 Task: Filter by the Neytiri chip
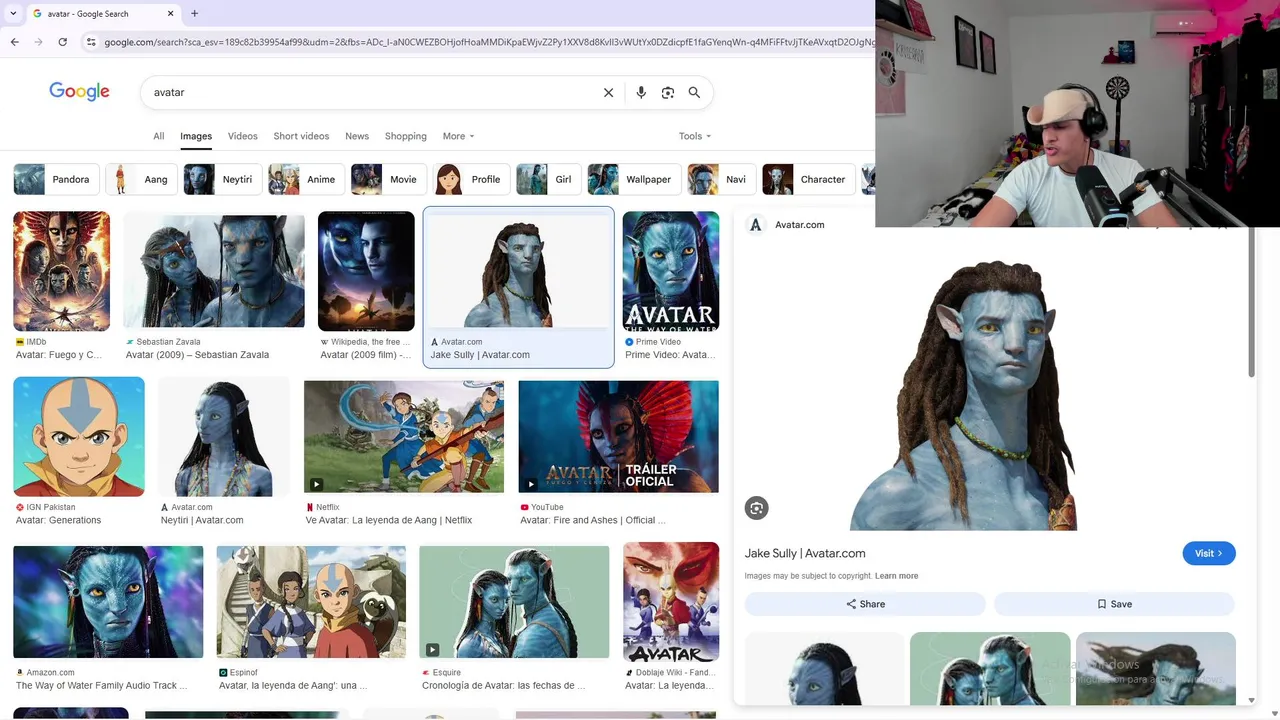point(223,179)
